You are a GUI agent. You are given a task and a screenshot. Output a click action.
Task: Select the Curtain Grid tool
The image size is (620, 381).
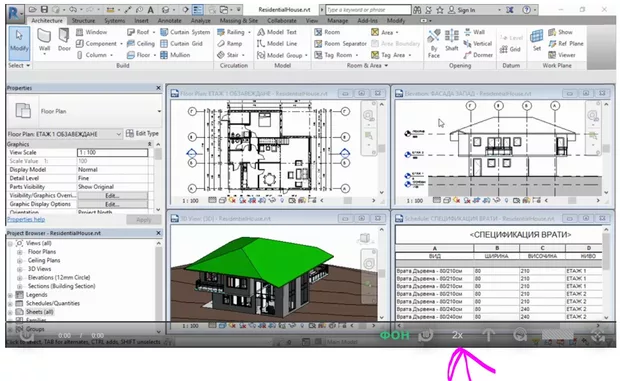181,43
